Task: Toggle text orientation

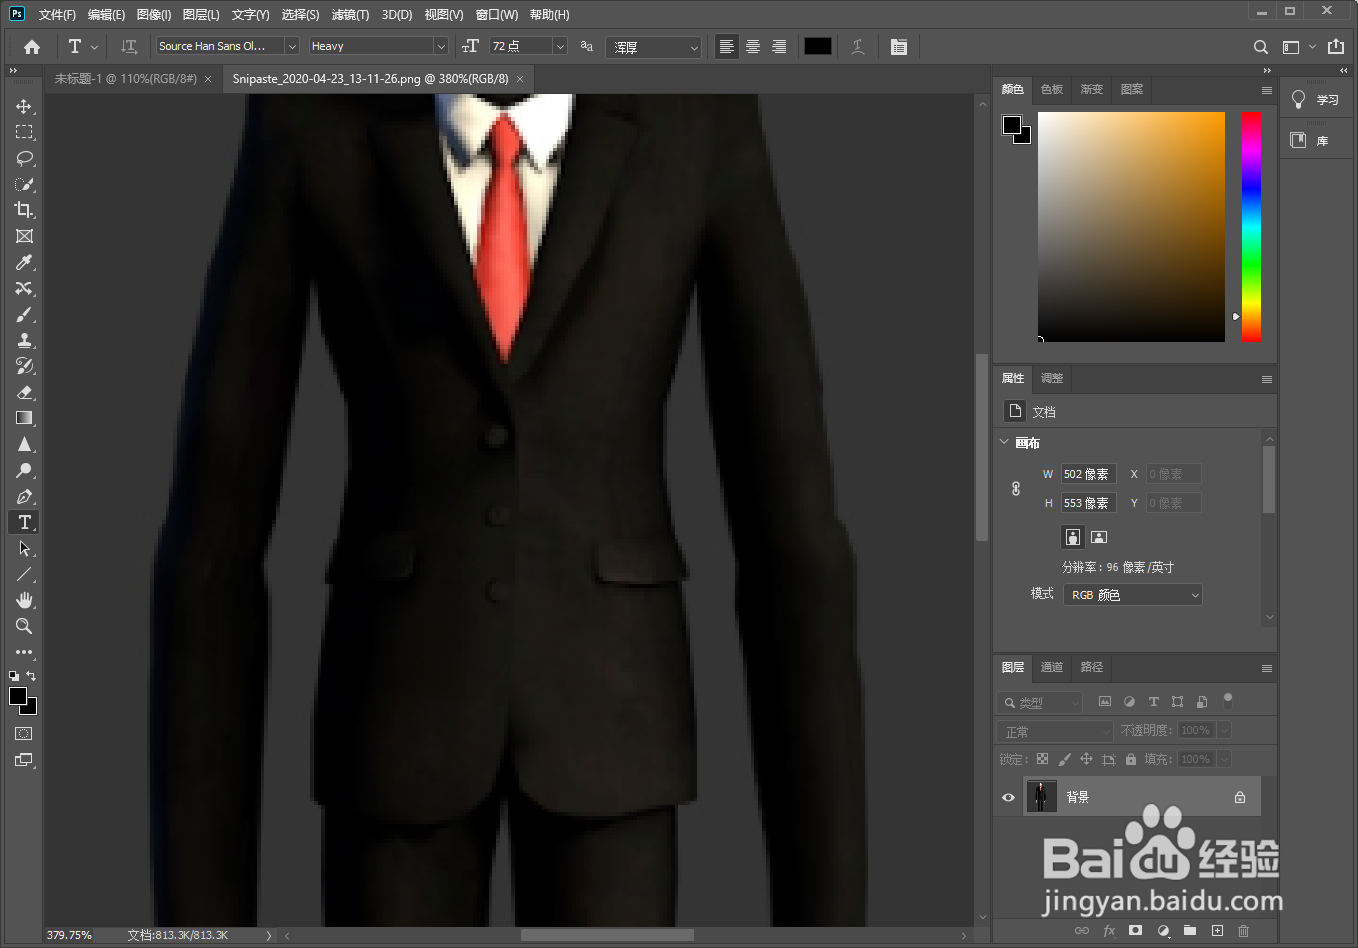Action: click(x=129, y=47)
